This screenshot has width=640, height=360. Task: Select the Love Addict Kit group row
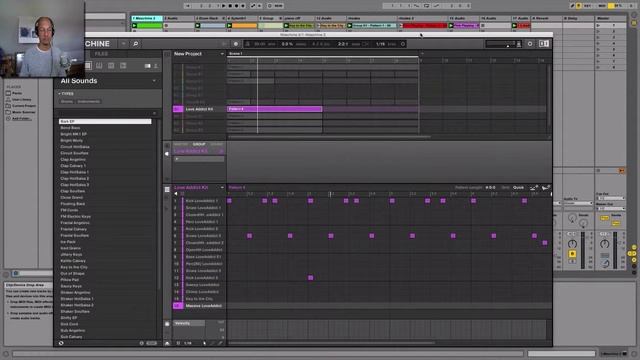pyautogui.click(x=199, y=109)
